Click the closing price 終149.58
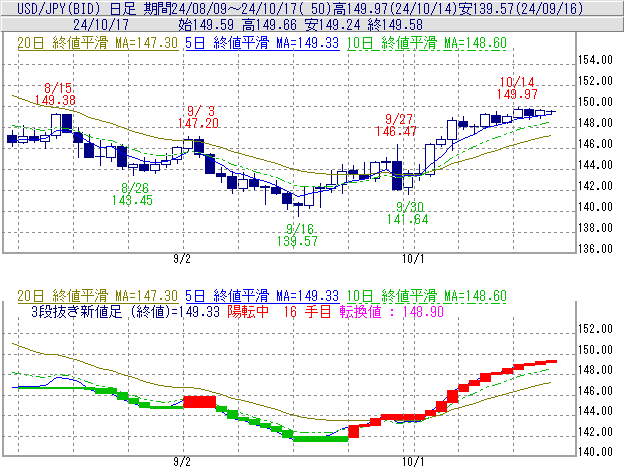 click(x=395, y=25)
